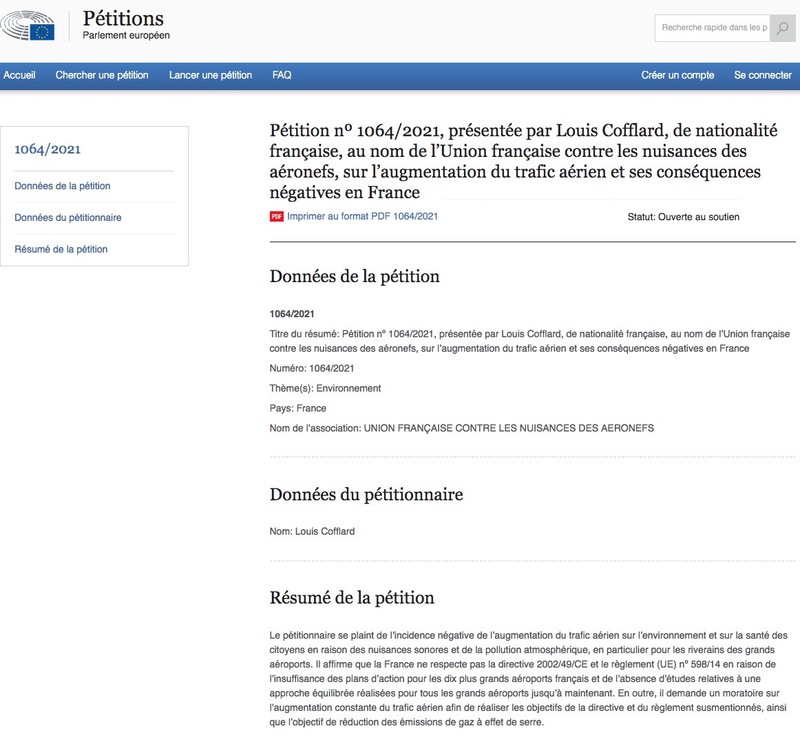Screen dimensions: 800x746
Task: Click the Données de la pétition section heading
Action: click(355, 276)
